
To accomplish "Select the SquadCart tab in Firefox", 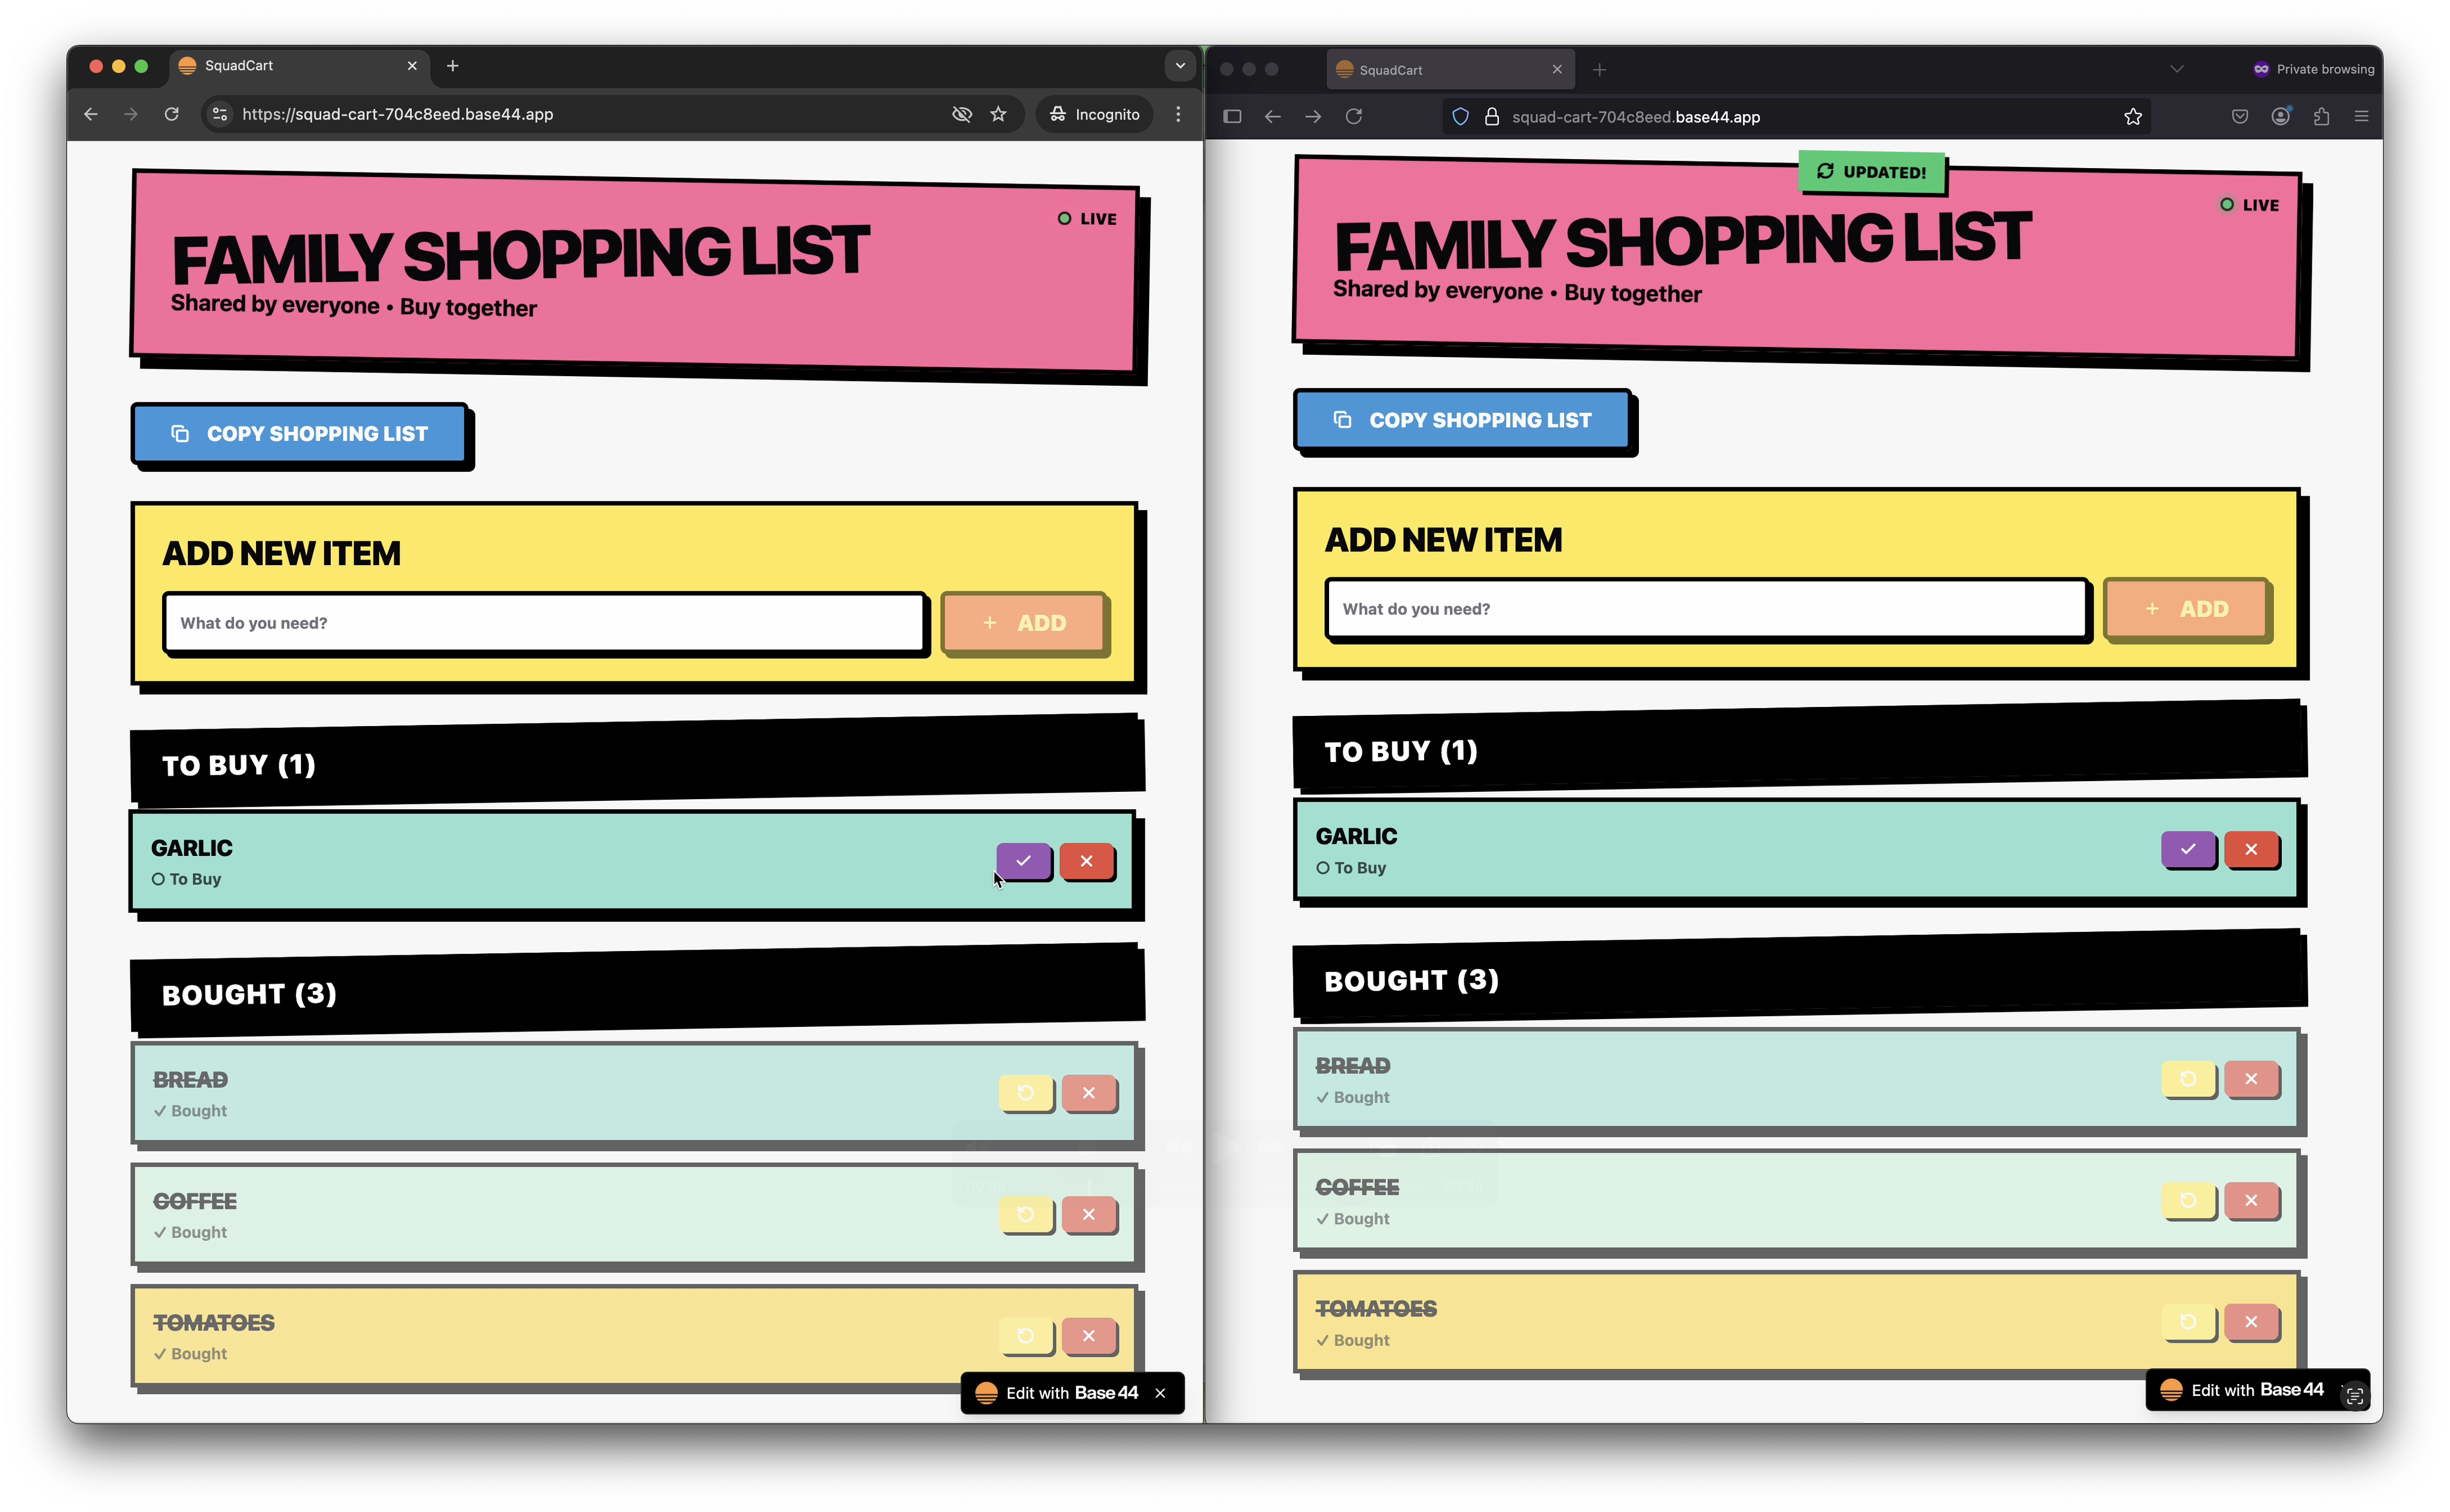I will click(1440, 70).
